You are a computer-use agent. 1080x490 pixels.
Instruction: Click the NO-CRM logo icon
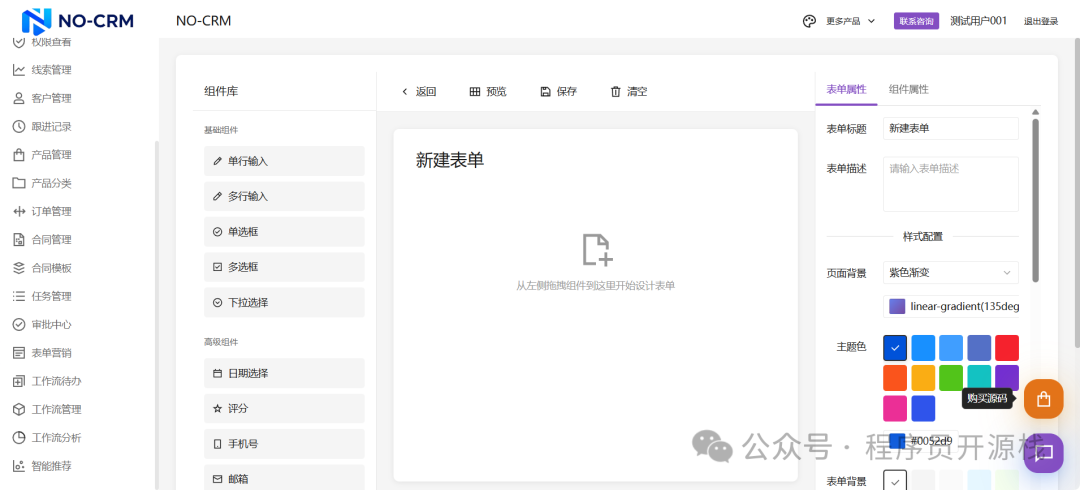pos(37,21)
